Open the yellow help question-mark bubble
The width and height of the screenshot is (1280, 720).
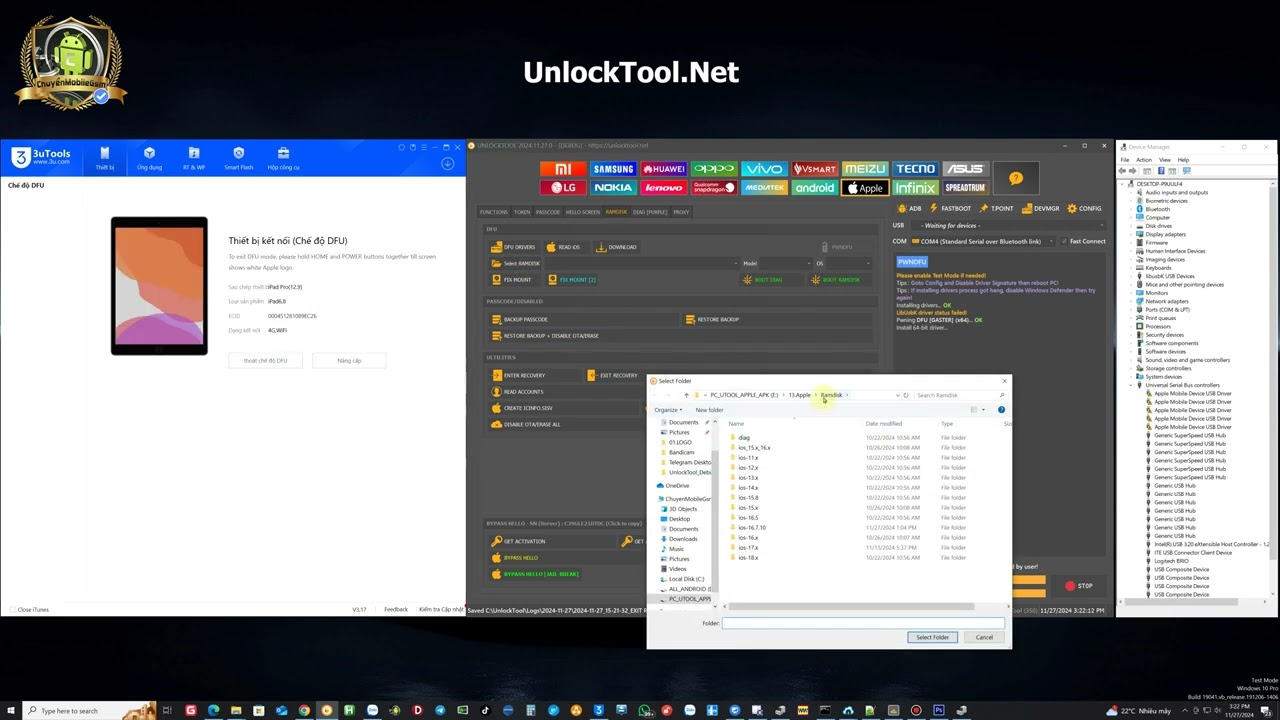(x=1016, y=179)
